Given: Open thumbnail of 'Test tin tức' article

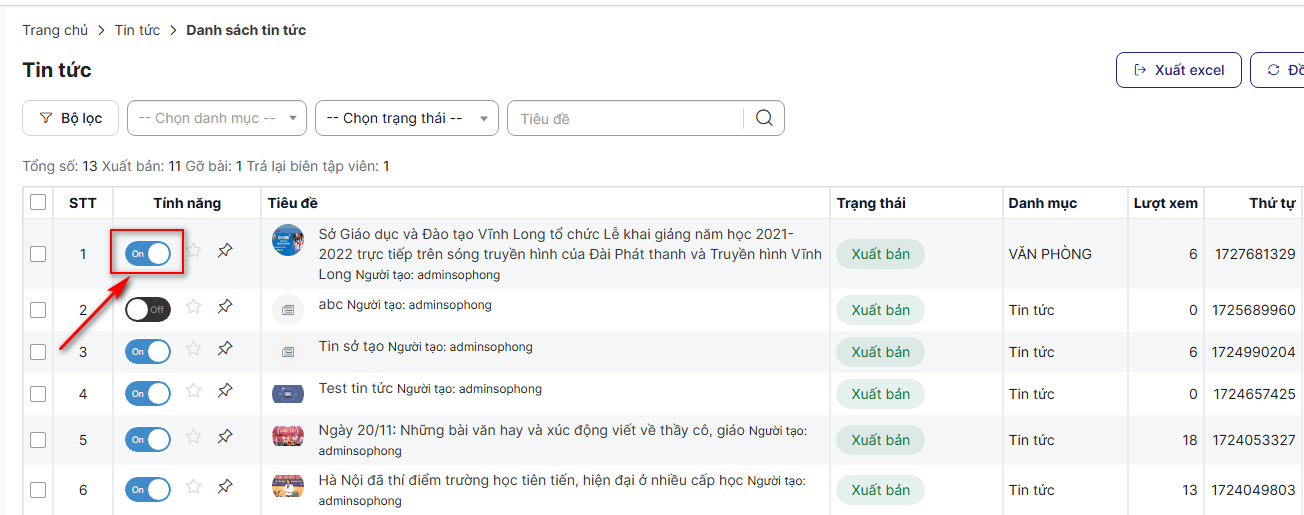Looking at the screenshot, I should pyautogui.click(x=288, y=393).
